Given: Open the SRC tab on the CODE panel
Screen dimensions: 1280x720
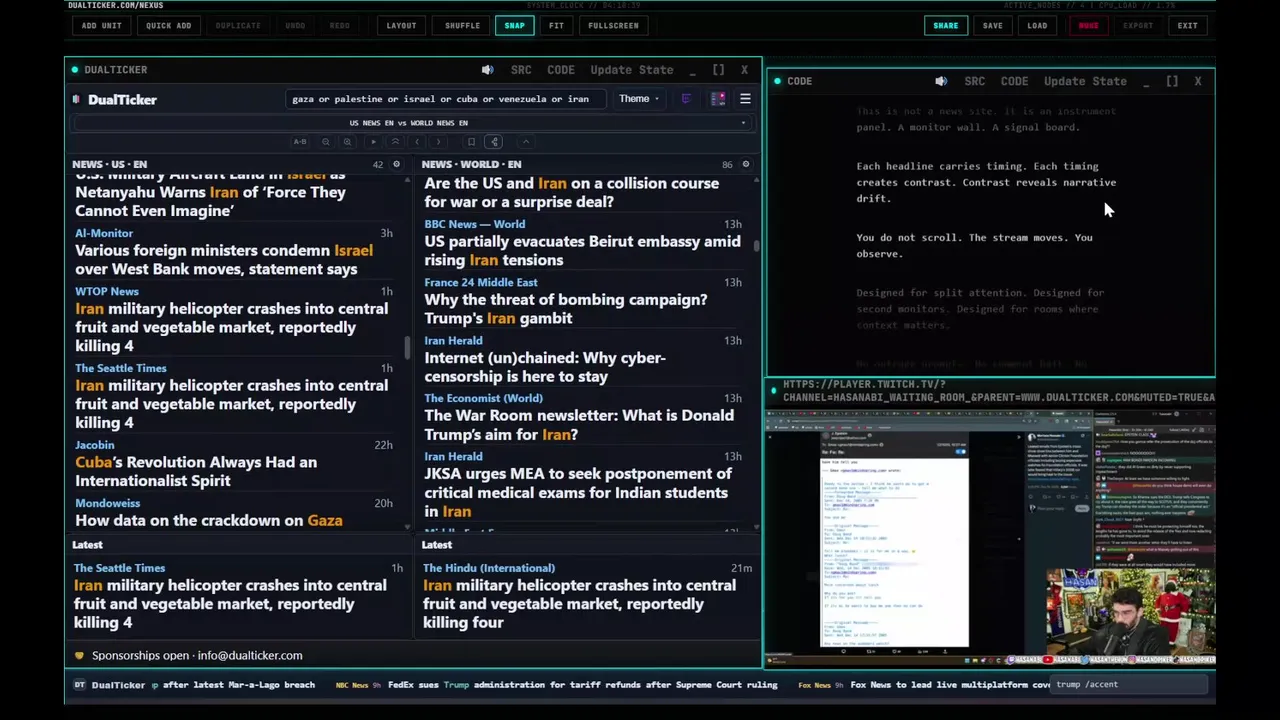Looking at the screenshot, I should (975, 81).
